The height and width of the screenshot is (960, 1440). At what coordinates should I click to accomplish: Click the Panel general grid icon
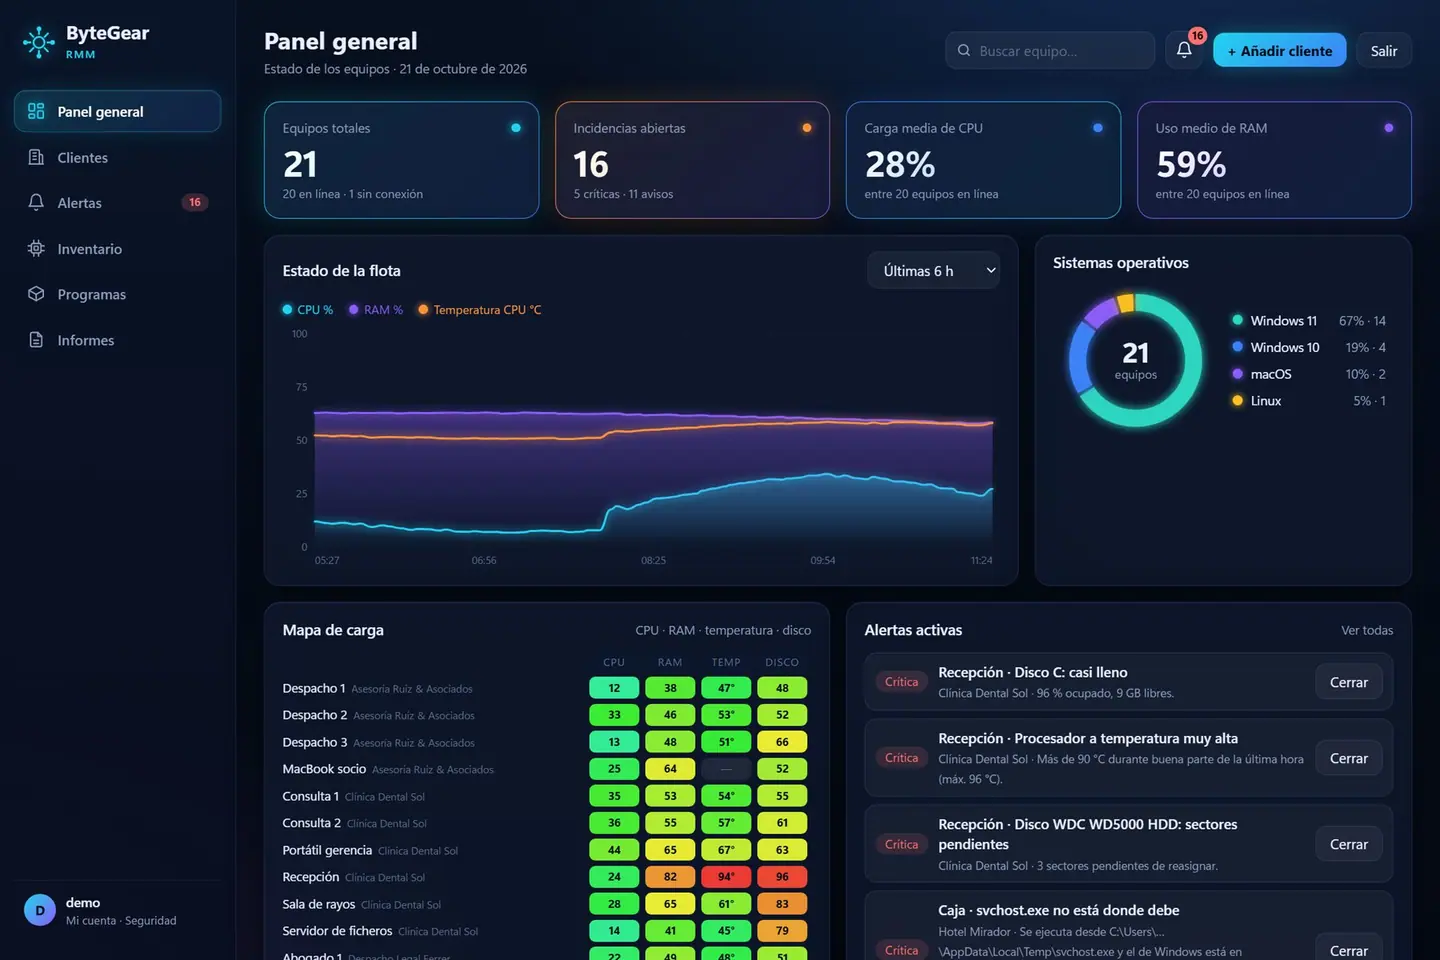[36, 111]
